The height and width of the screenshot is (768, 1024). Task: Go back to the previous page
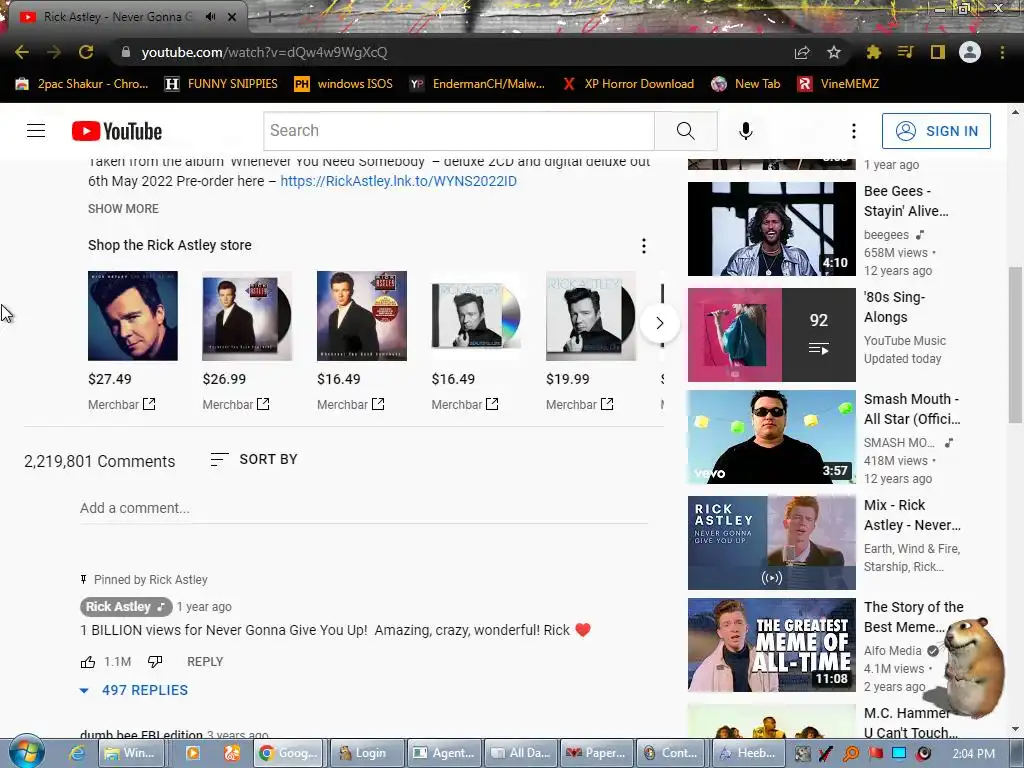point(22,52)
